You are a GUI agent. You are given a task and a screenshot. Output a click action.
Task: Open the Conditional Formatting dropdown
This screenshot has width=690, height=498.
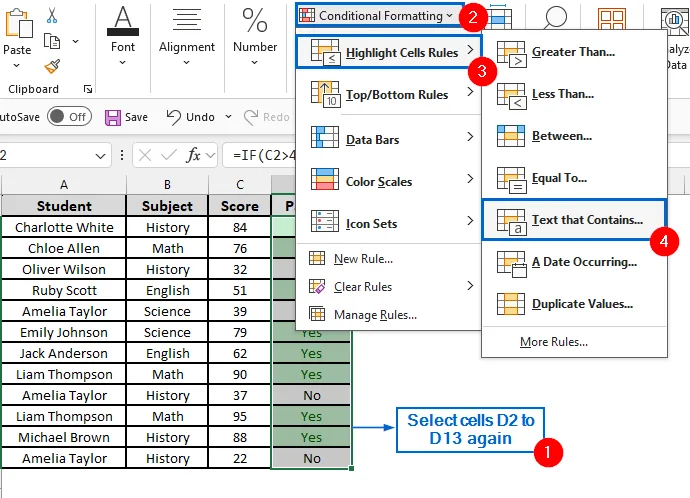coord(380,16)
